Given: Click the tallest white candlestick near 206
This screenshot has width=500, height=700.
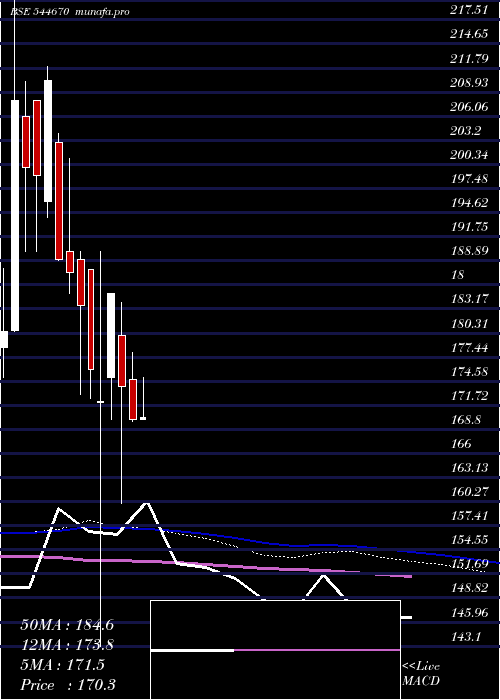Looking at the screenshot, I should [x=15, y=216].
